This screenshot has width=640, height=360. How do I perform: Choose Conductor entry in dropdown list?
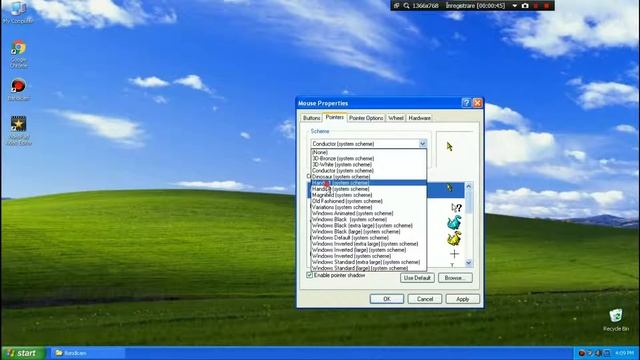tap(369, 171)
